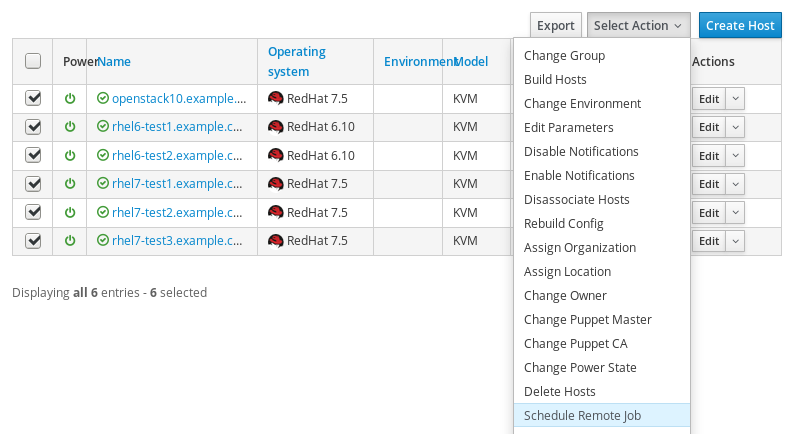Click green status checkmark beside rhel6-test1 host
The width and height of the screenshot is (799, 434).
click(102, 127)
